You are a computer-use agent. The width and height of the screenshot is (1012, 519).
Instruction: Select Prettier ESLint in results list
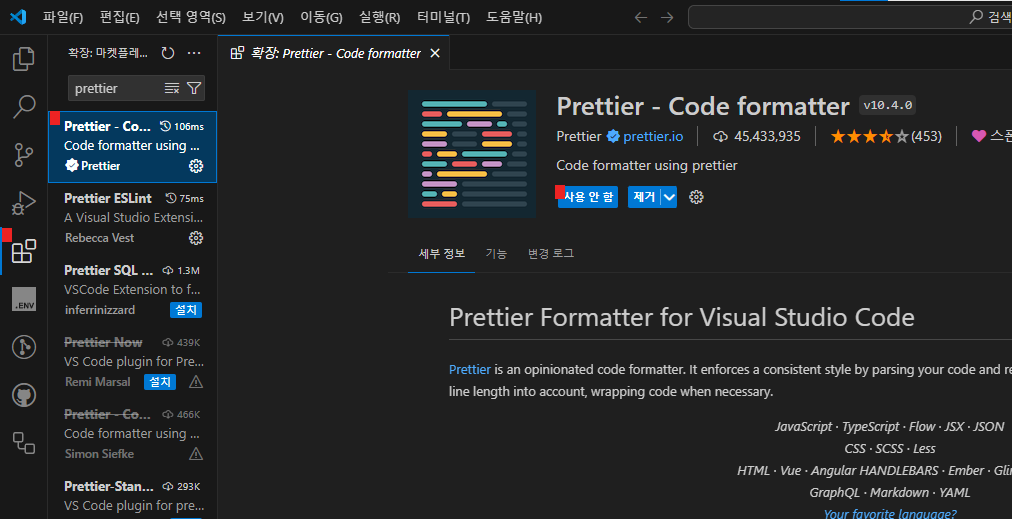click(132, 218)
